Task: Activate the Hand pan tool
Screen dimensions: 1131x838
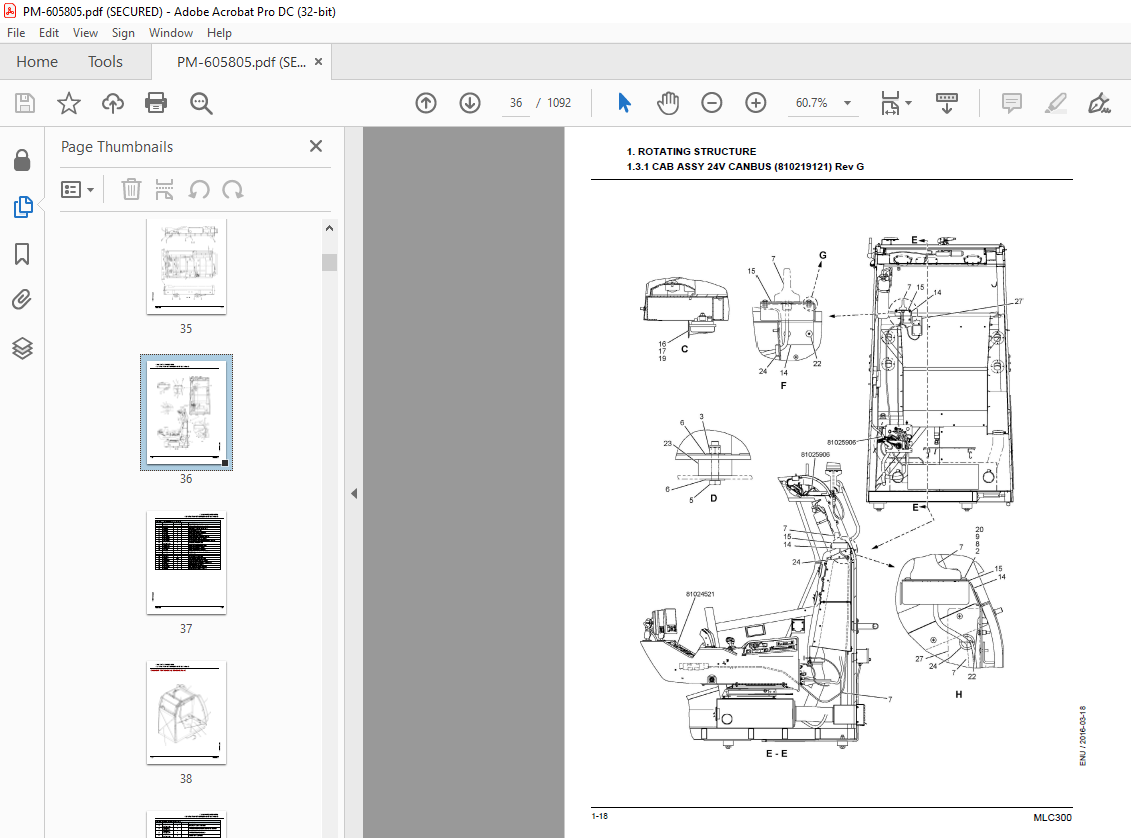Action: pos(668,103)
